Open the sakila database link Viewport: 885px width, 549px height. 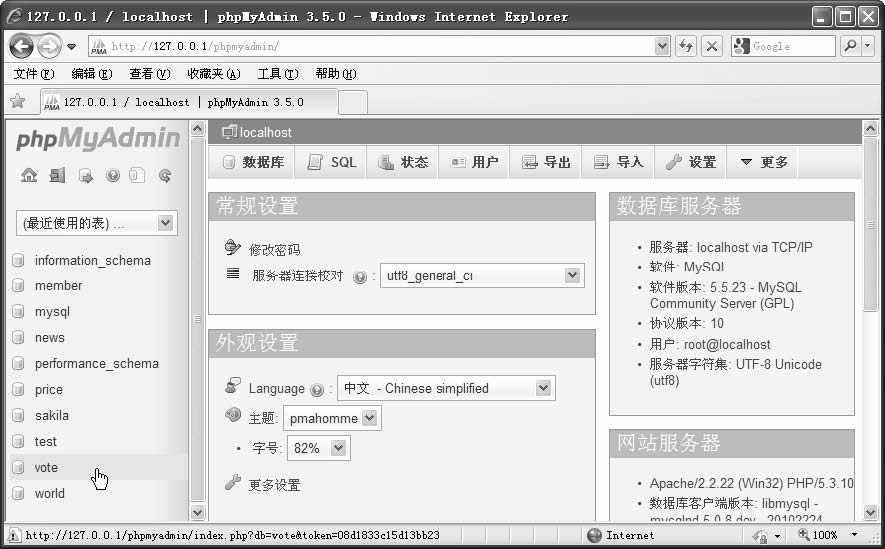coord(51,416)
